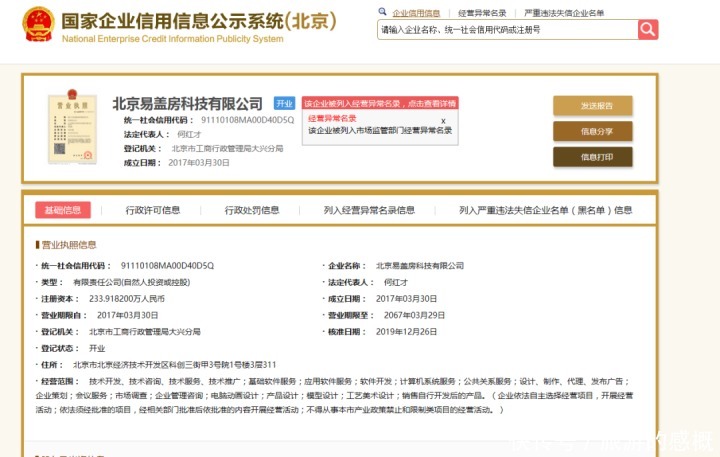Close the 经营异常名录 popup with x
This screenshot has height=457, width=720.
443,121
